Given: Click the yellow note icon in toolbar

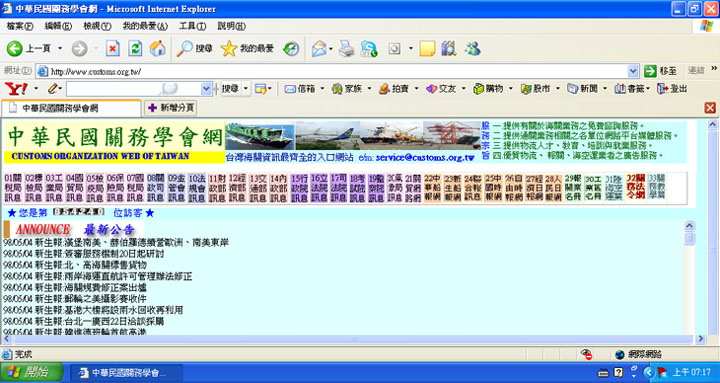Looking at the screenshot, I should click(427, 48).
